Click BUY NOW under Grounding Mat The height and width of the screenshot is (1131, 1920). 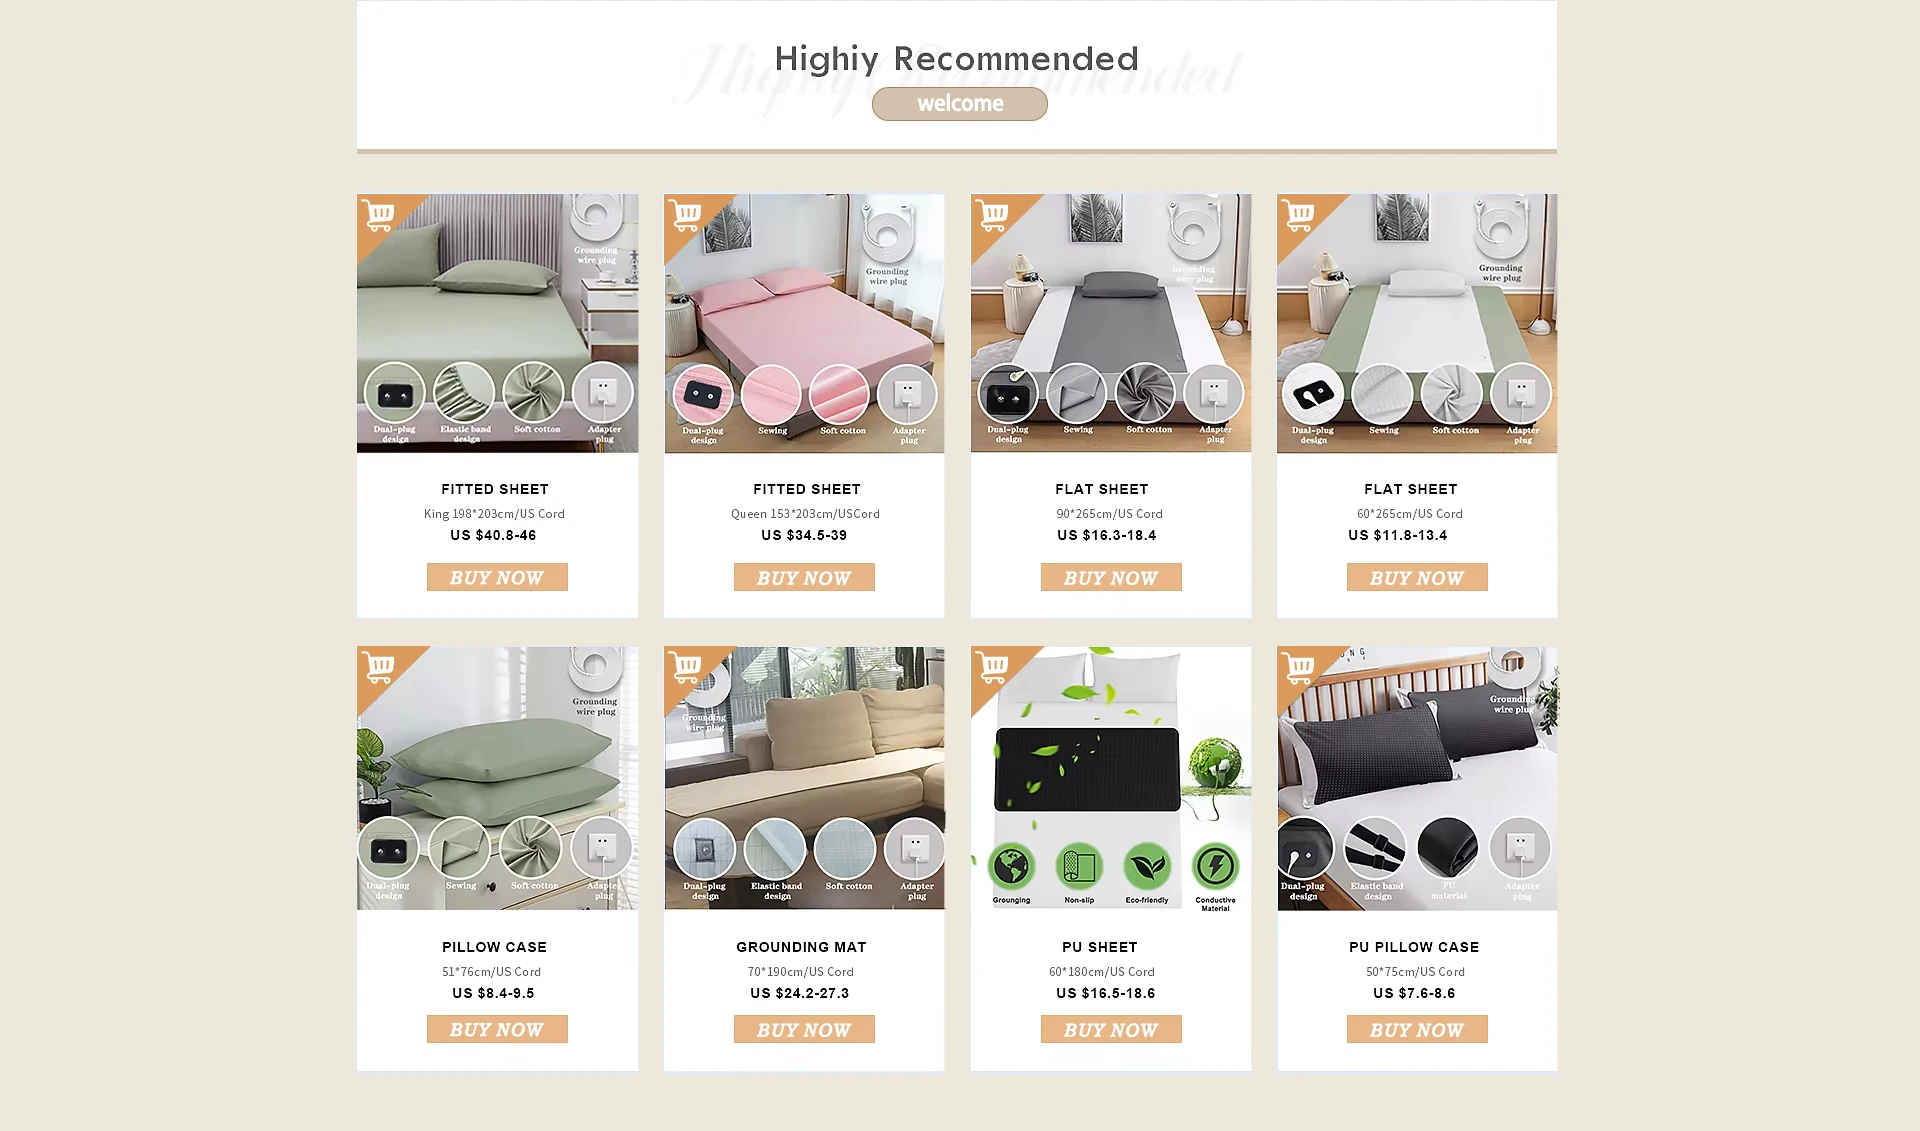pyautogui.click(x=804, y=1029)
